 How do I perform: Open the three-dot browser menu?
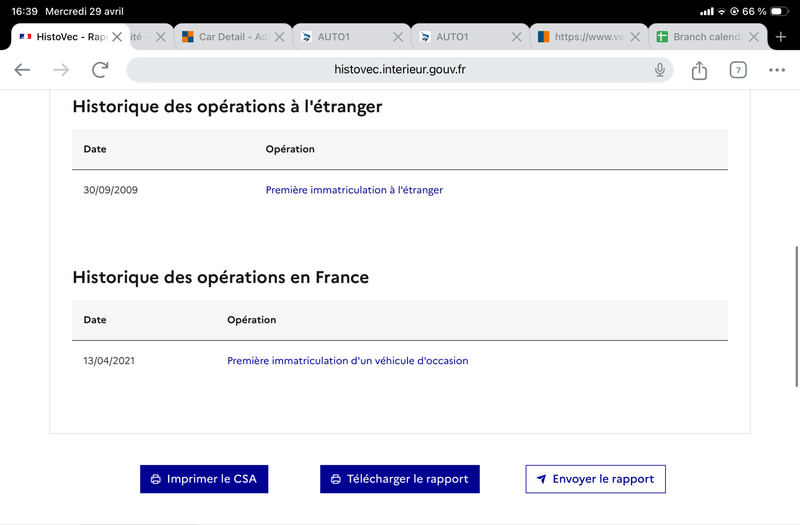(777, 70)
